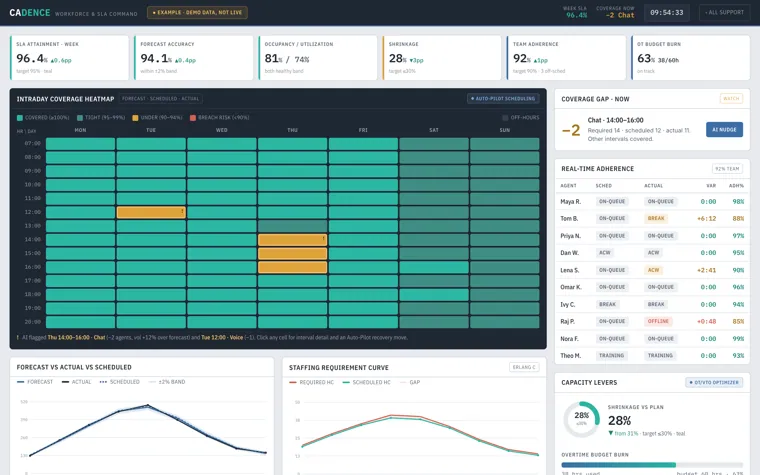Click the Forecast · Scheduled · Actual tag
Image resolution: width=760 pixels, height=475 pixels.
(160, 98)
